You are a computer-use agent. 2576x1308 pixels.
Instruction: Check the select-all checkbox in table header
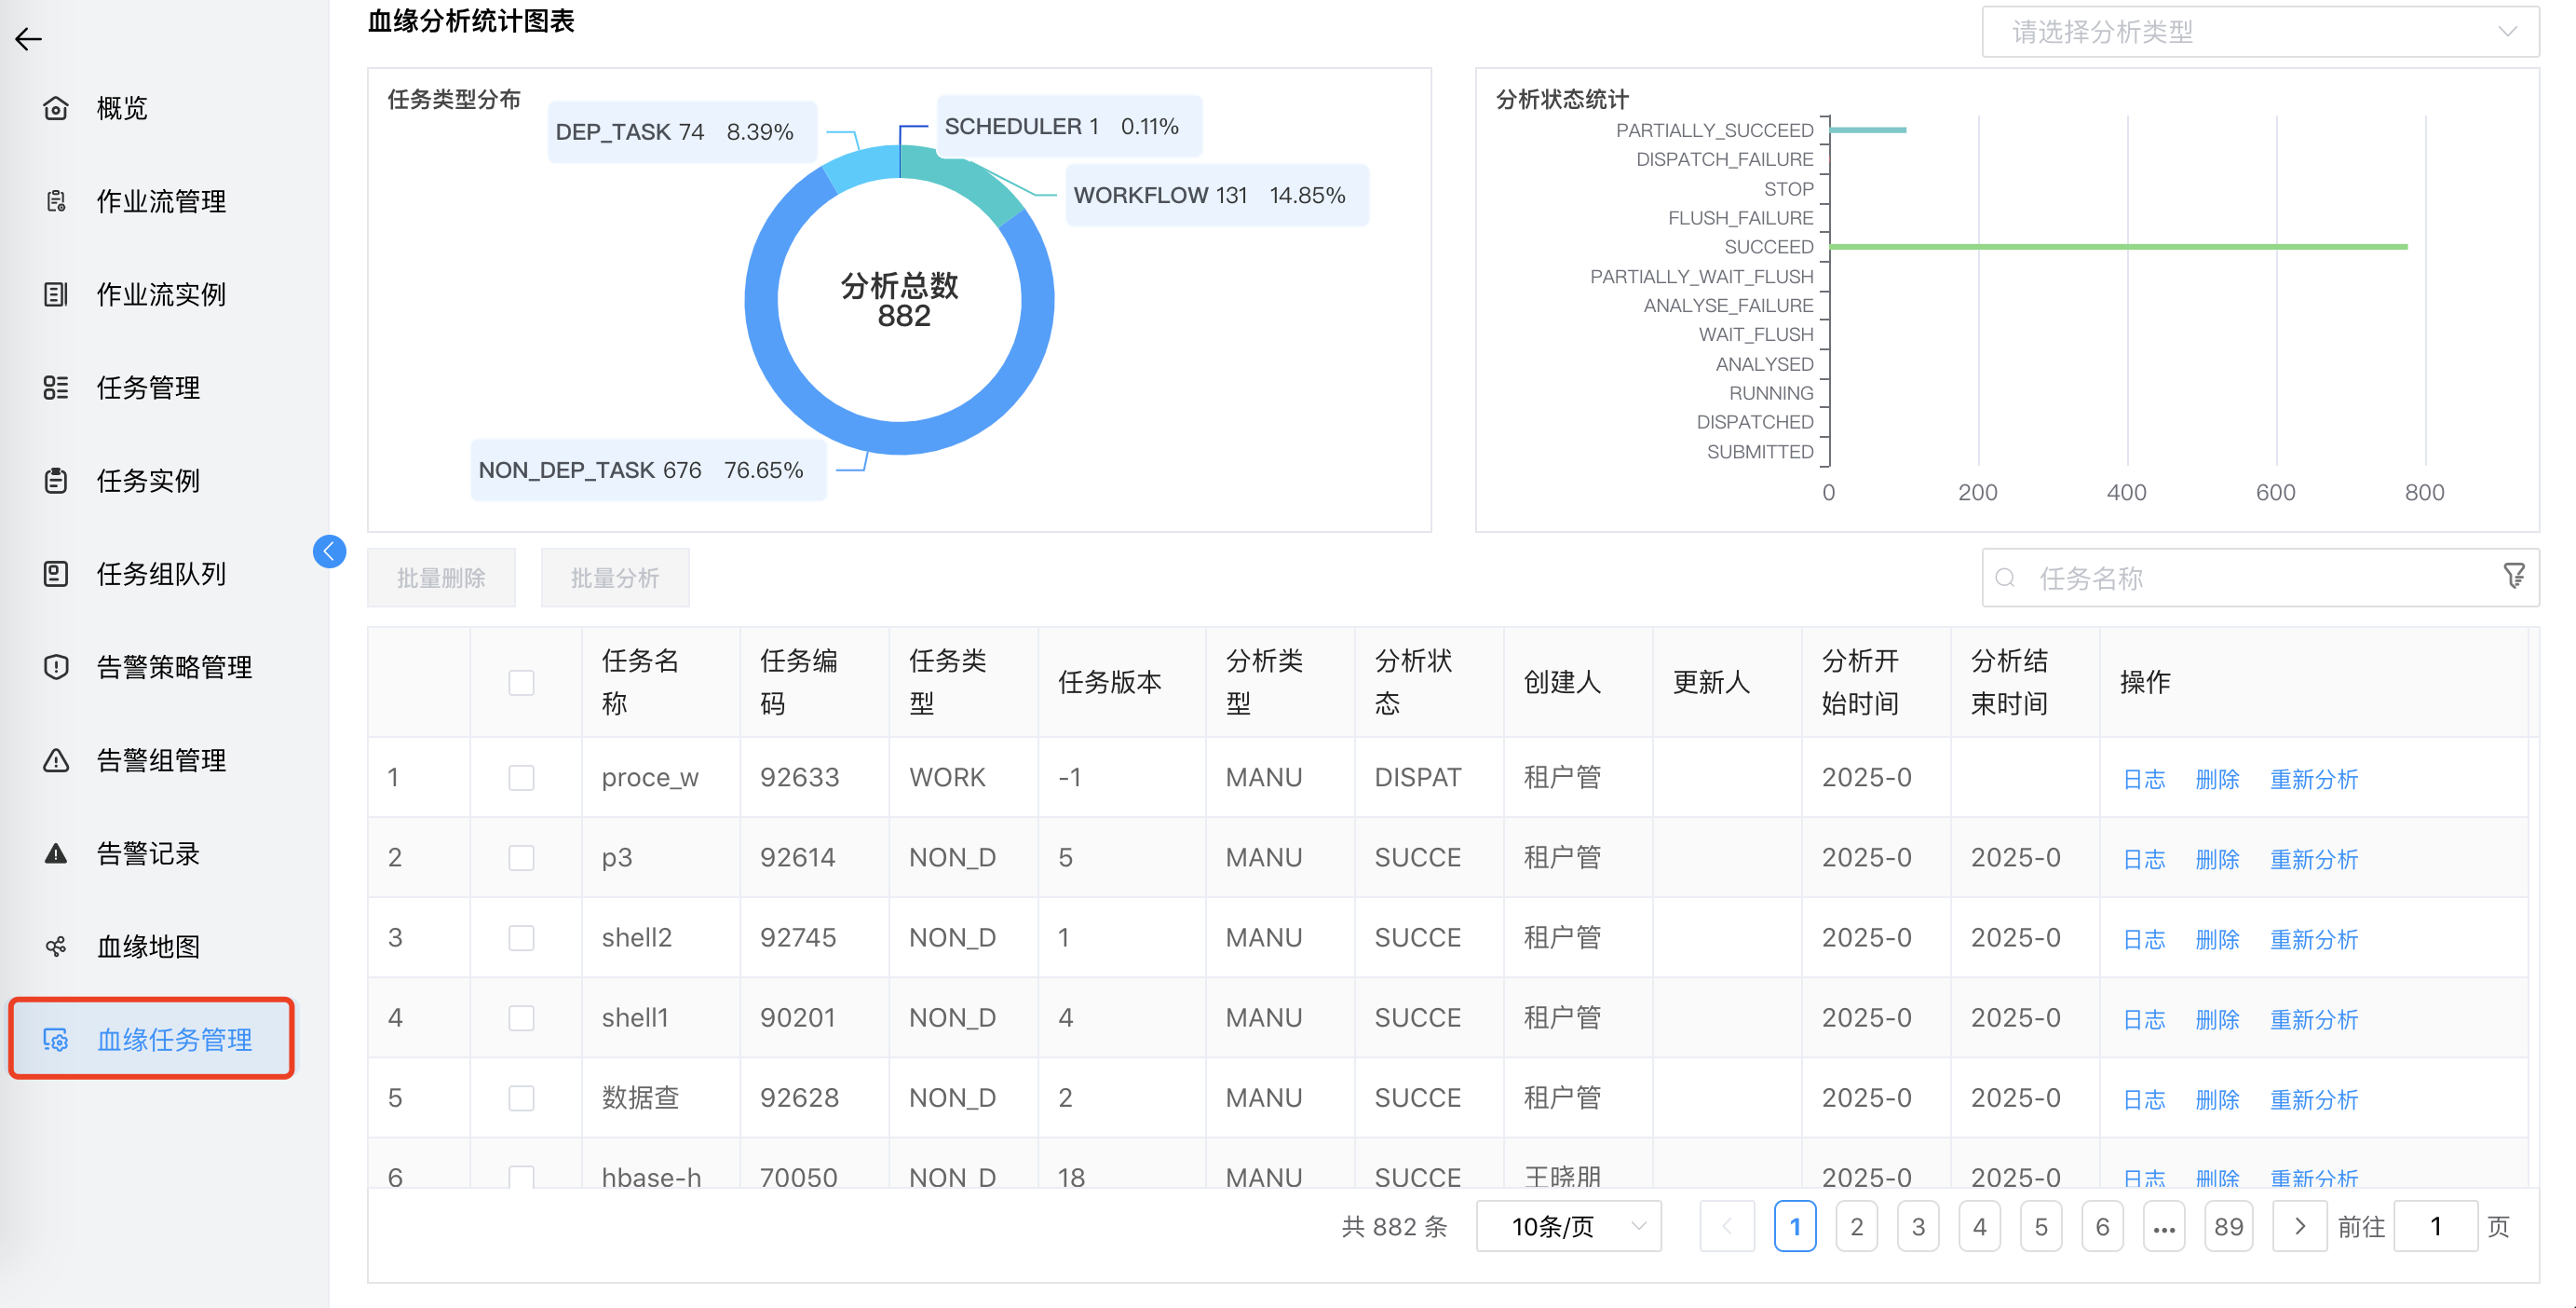coord(521,682)
